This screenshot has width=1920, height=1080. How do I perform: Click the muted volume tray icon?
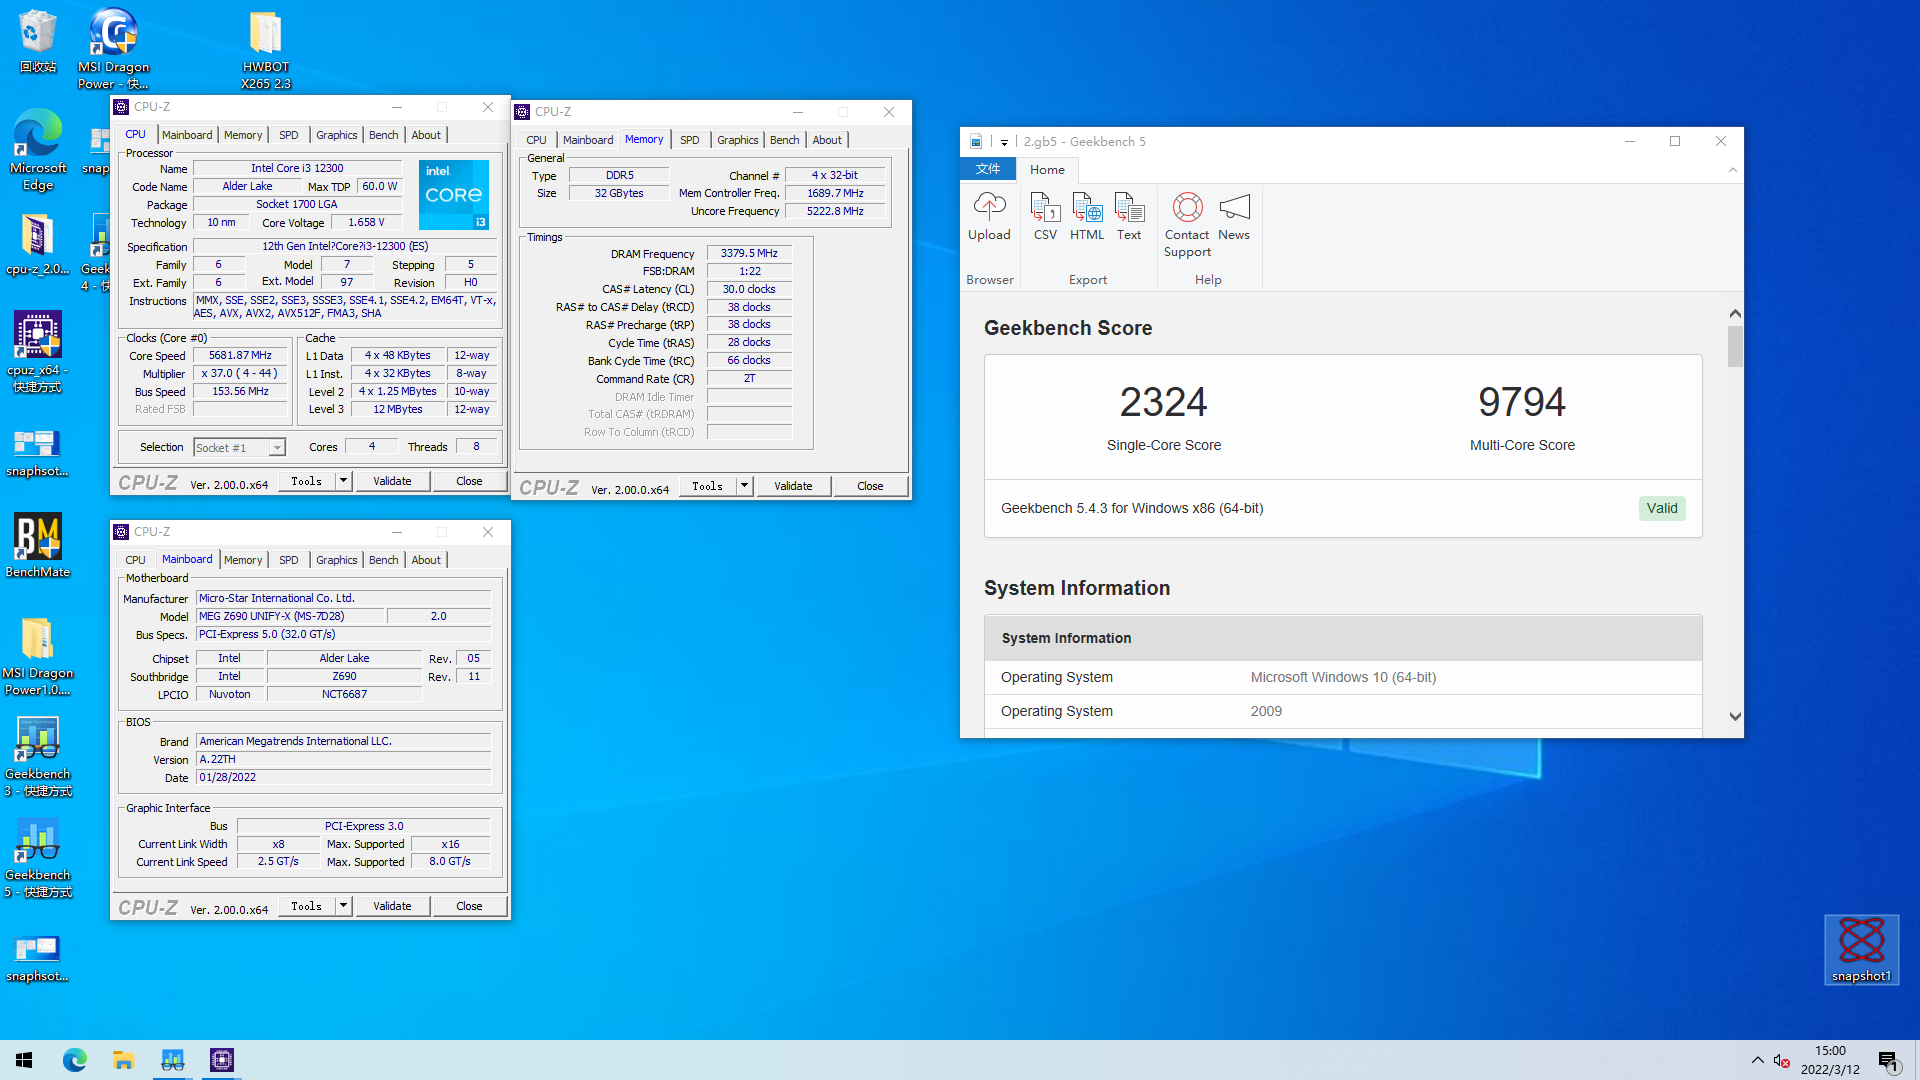click(1781, 1061)
